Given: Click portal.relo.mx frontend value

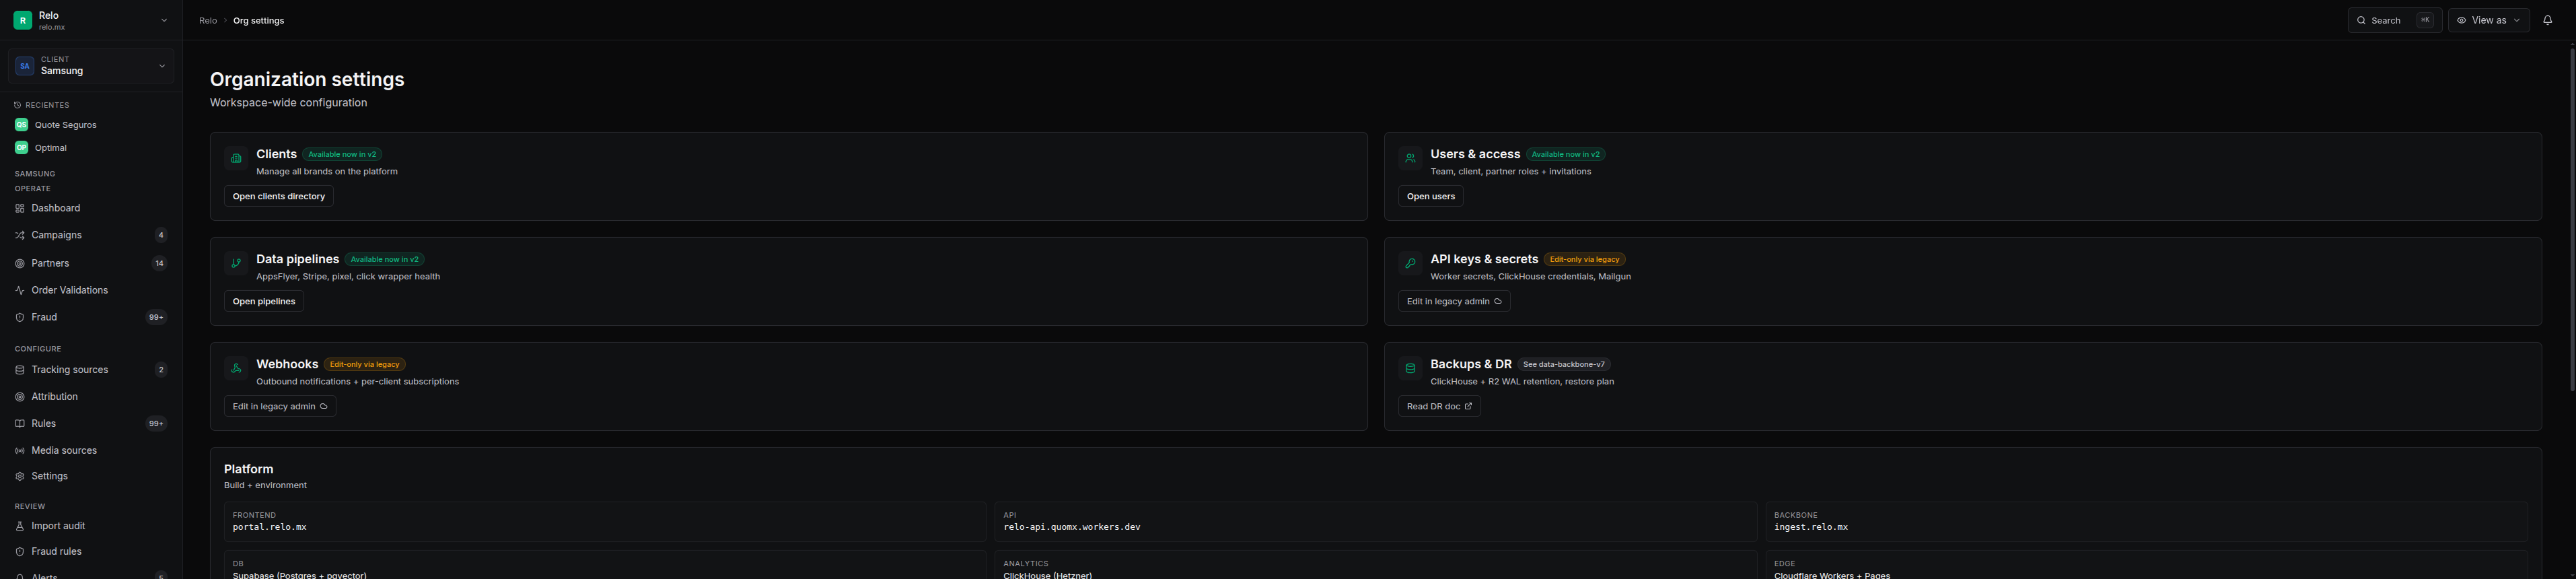Looking at the screenshot, I should [270, 527].
